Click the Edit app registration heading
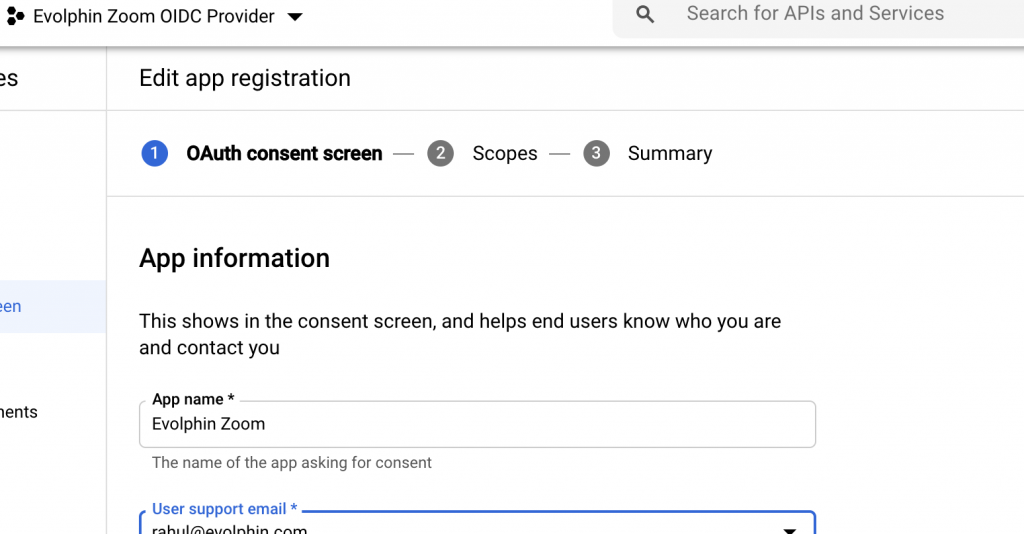Screen dimensions: 1024x534 (x=245, y=78)
